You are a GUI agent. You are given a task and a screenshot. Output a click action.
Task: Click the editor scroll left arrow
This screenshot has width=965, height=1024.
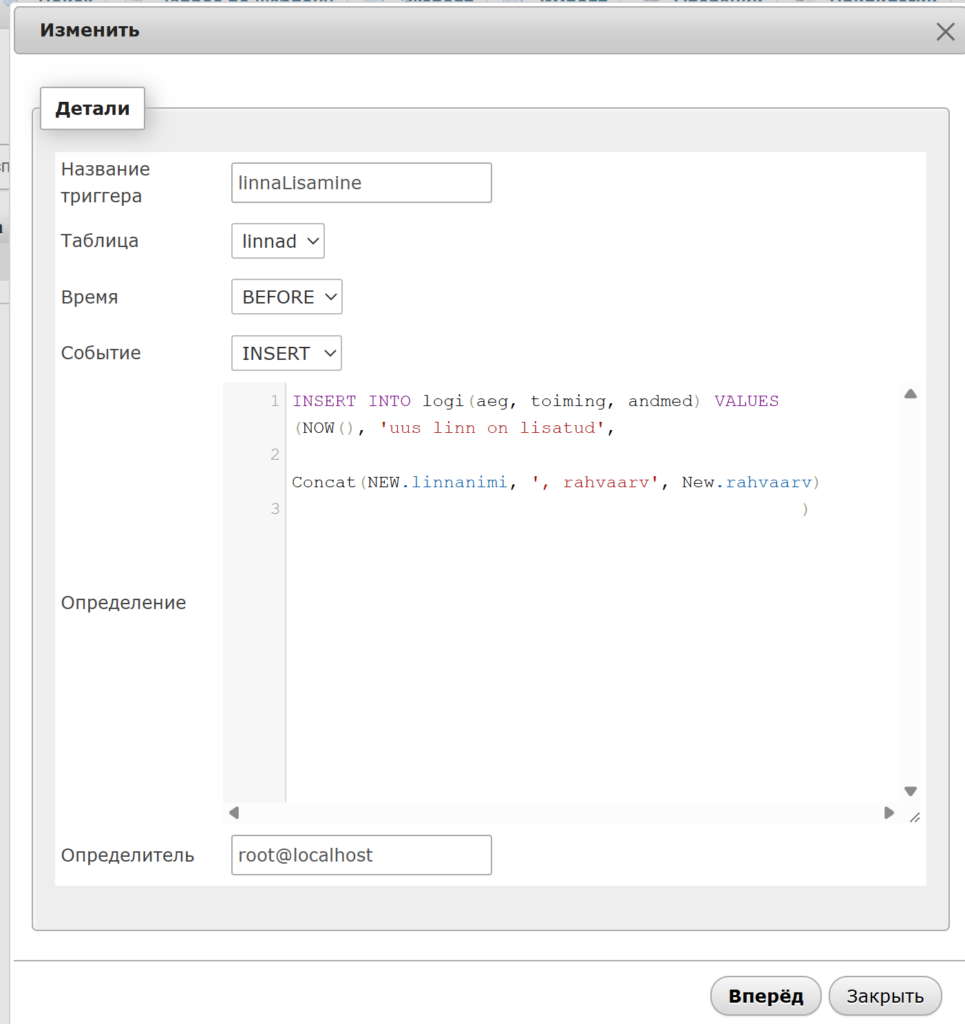coord(234,812)
